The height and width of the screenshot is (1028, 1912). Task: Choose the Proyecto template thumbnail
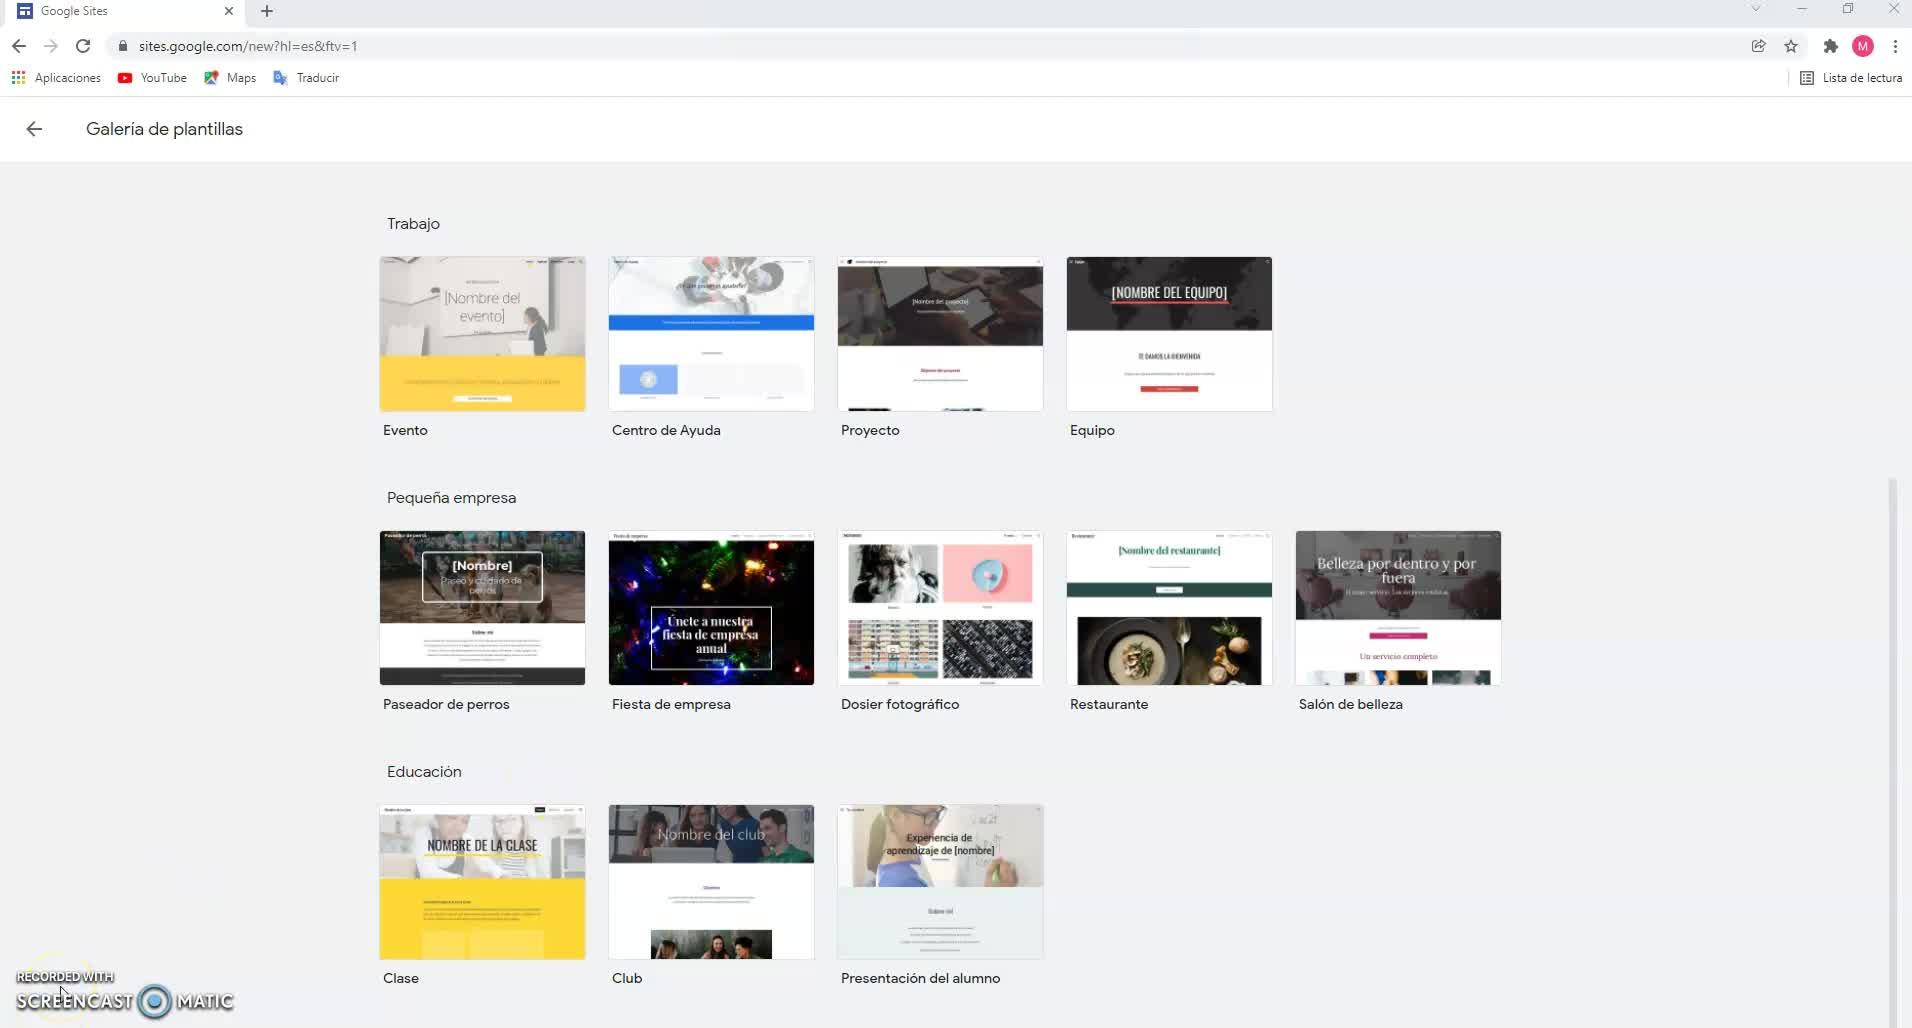(x=940, y=334)
